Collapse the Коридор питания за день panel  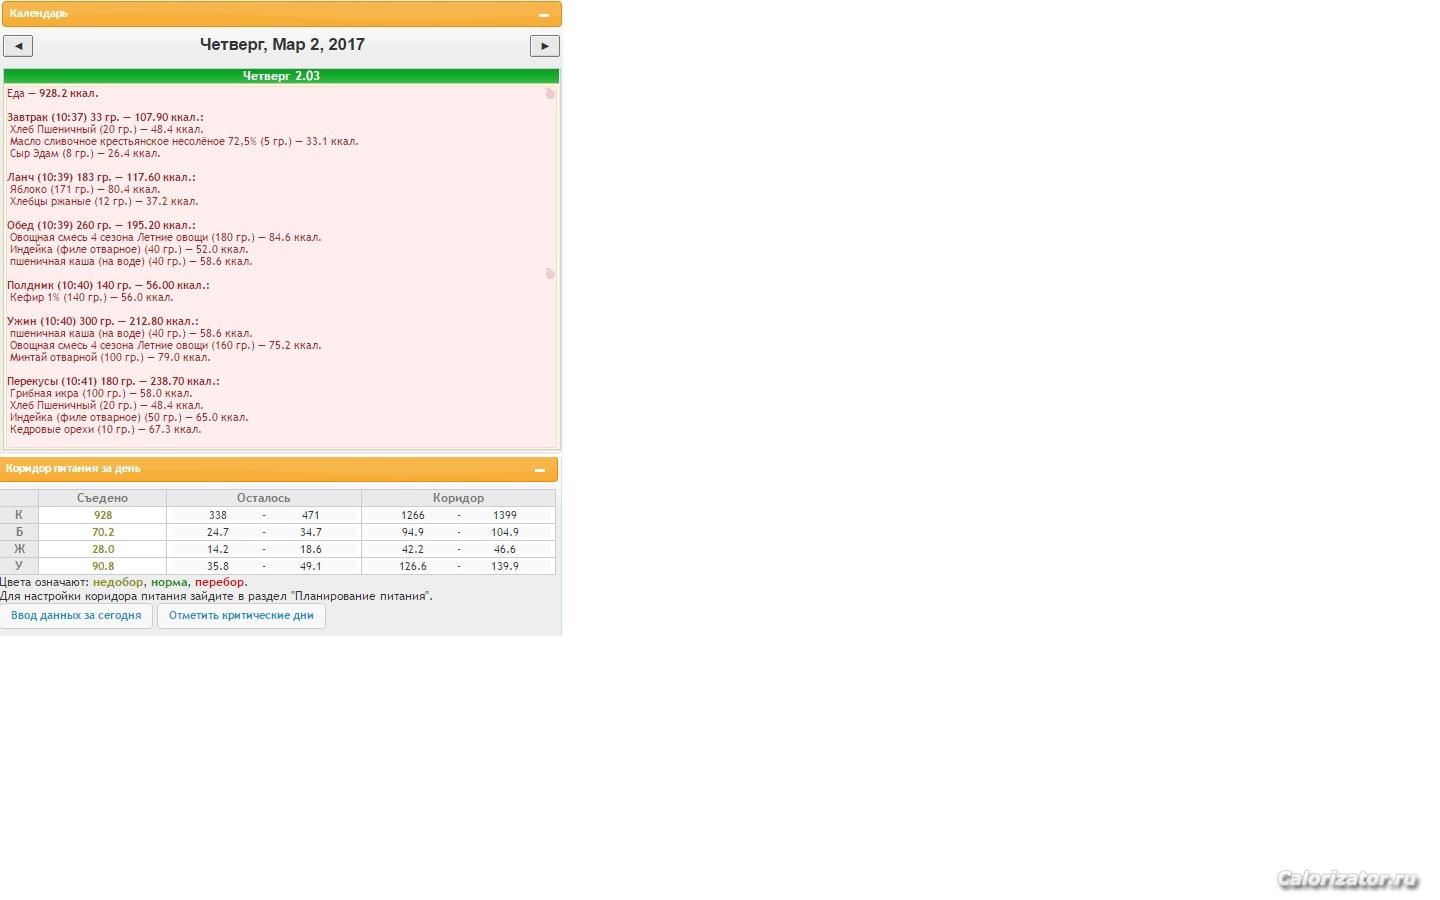pos(540,470)
